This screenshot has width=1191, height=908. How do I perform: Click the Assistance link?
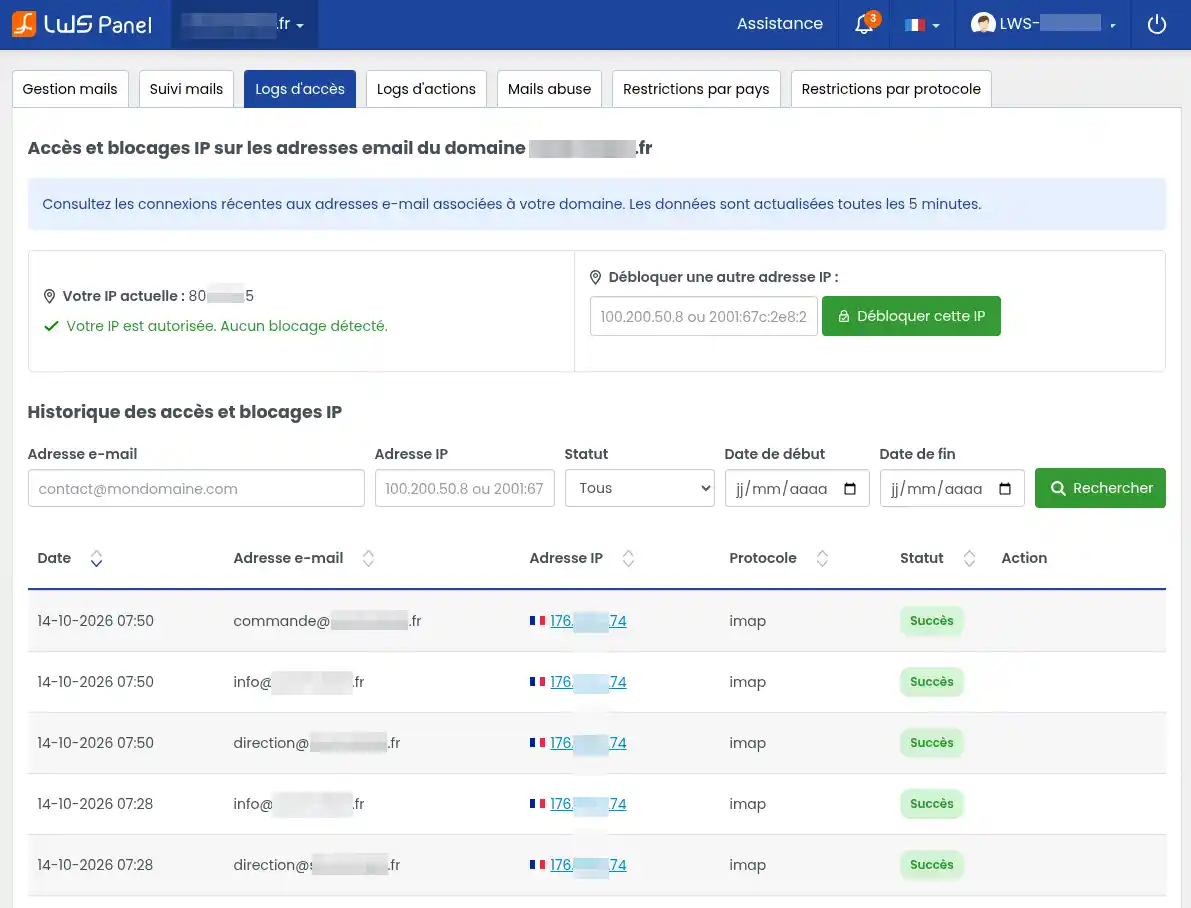click(779, 24)
